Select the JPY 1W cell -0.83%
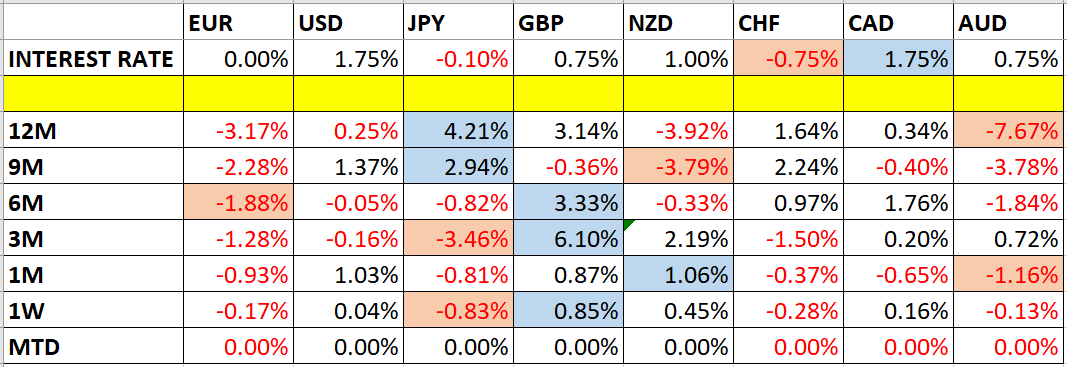Viewport: 1067px width, 367px height. pyautogui.click(x=457, y=310)
